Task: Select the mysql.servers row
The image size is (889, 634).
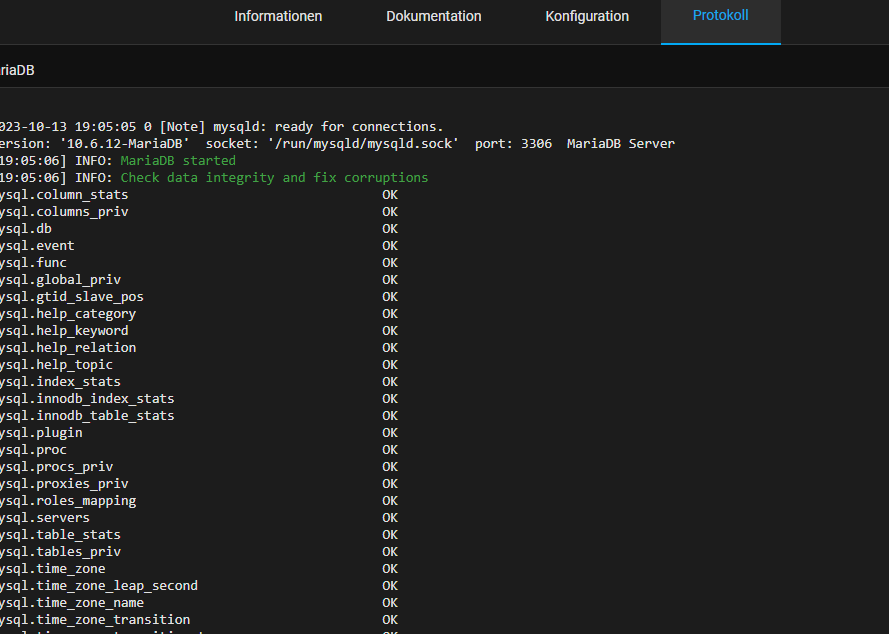Action: pos(199,518)
